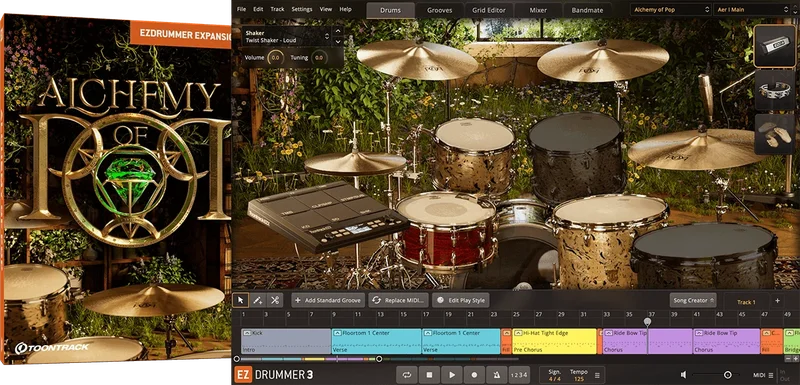Image resolution: width=800 pixels, height=385 pixels.
Task: Expand the Song Creator panel
Action: pyautogui.click(x=693, y=300)
